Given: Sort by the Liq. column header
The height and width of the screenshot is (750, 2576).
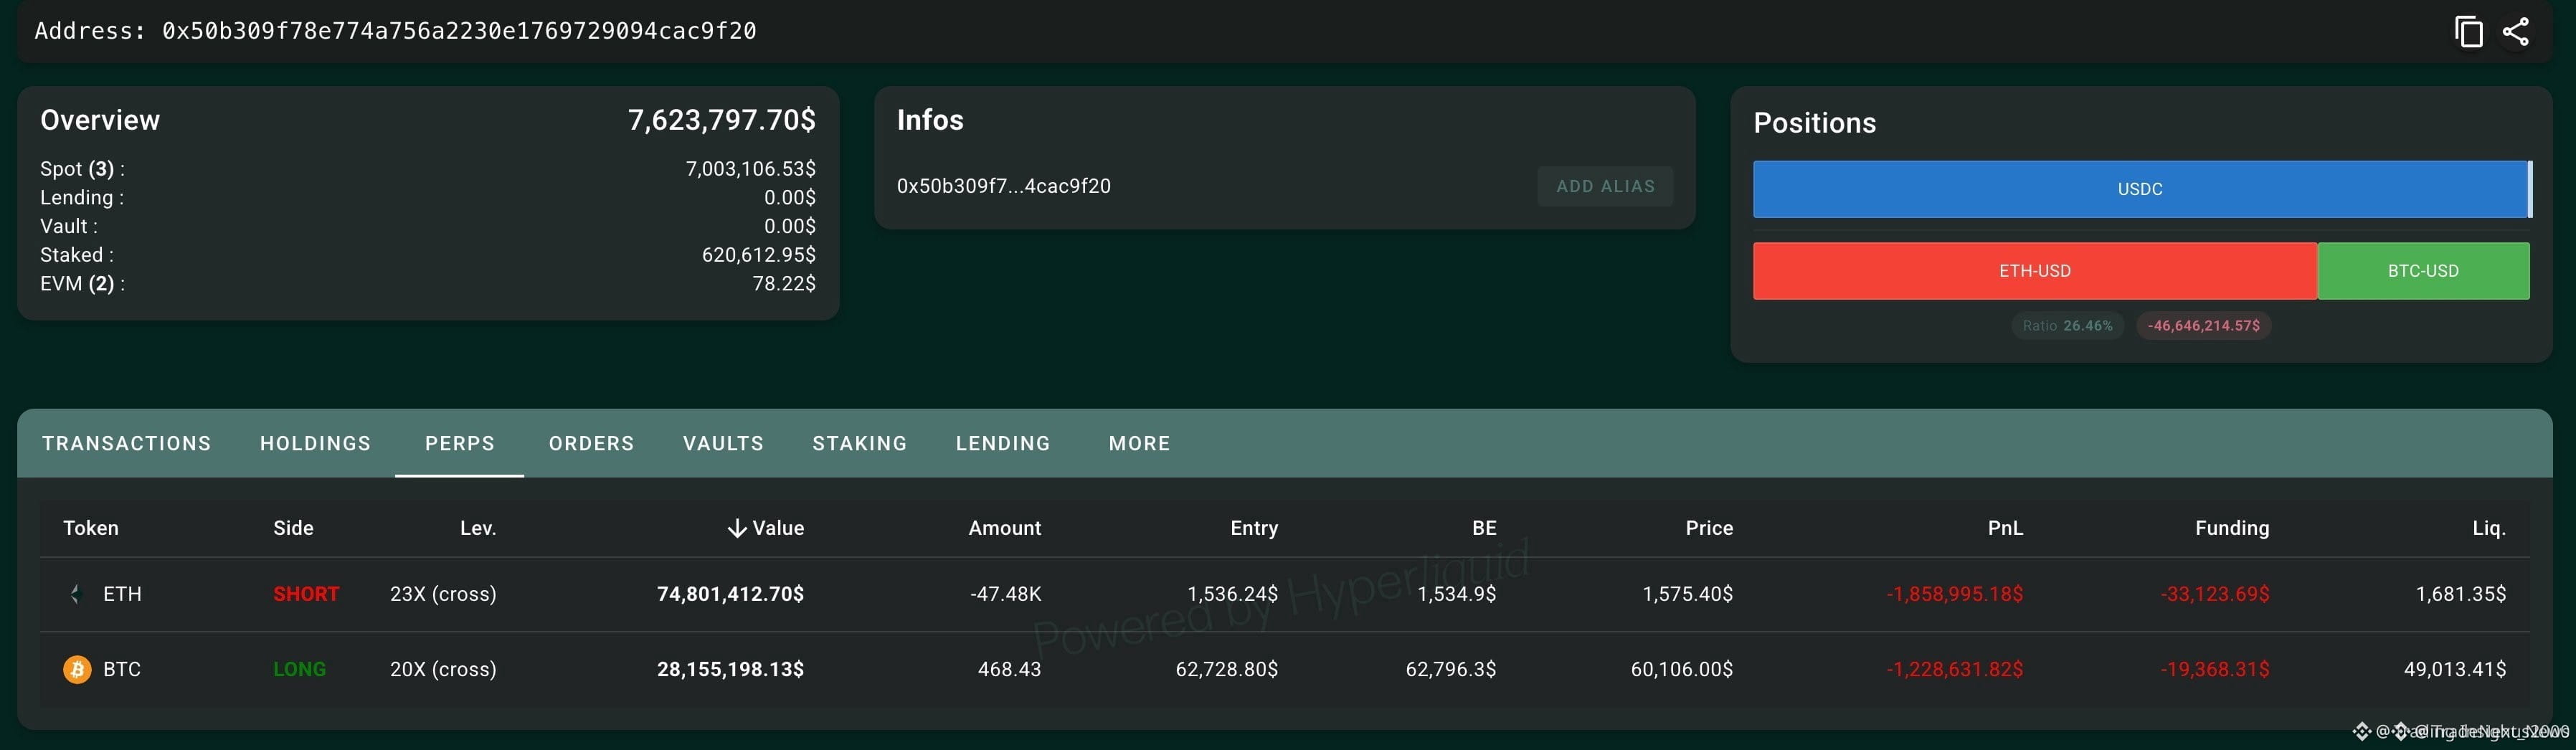Looking at the screenshot, I should [2489, 528].
